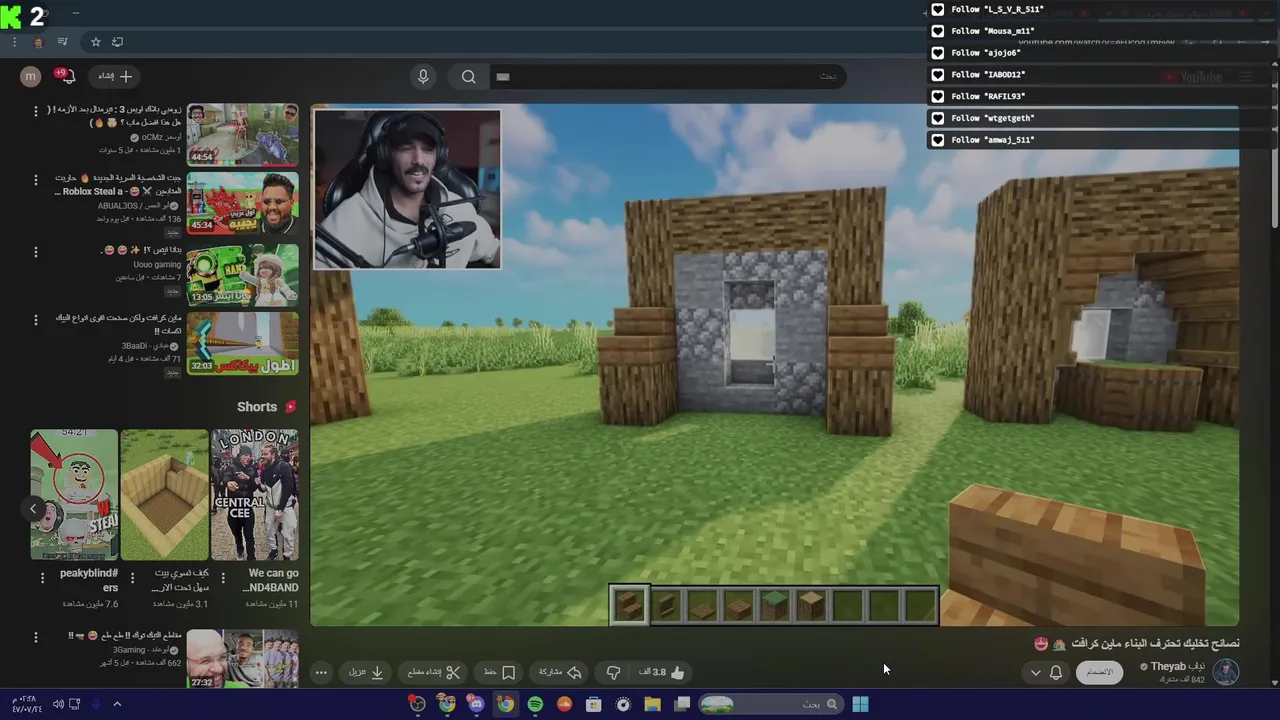Open File Explorer from the taskbar
The width and height of the screenshot is (1280, 720).
[652, 704]
